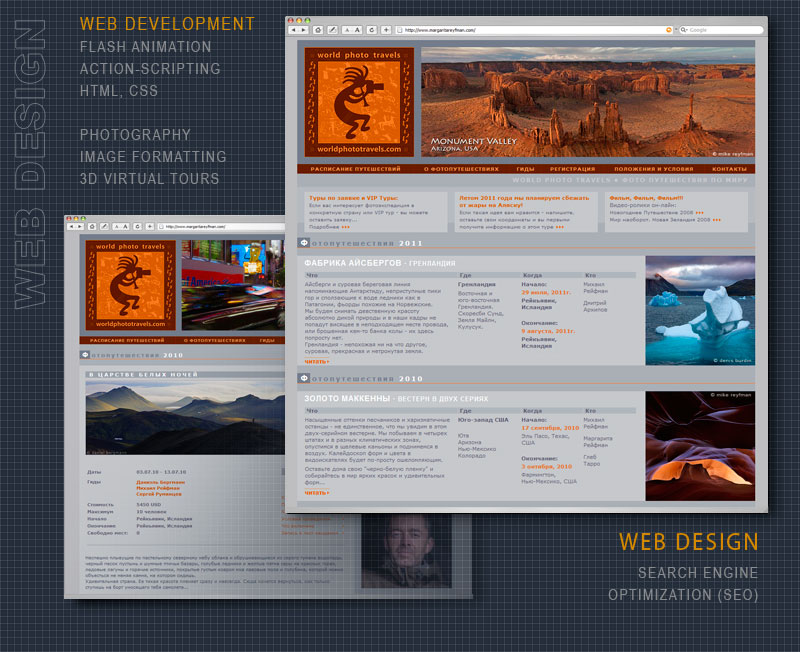Open РАСПИСАНИЕ ПУТЕШЕСТВИЙ menu in front window
The image size is (800, 652).
[x=355, y=169]
